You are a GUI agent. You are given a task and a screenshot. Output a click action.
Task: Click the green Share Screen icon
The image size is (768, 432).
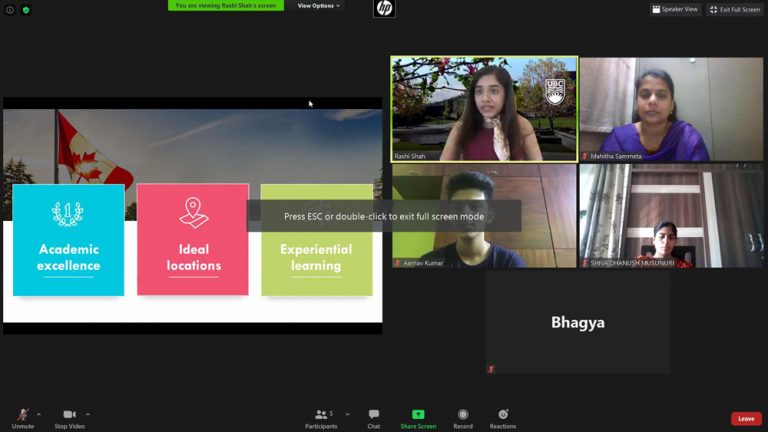[x=418, y=415]
